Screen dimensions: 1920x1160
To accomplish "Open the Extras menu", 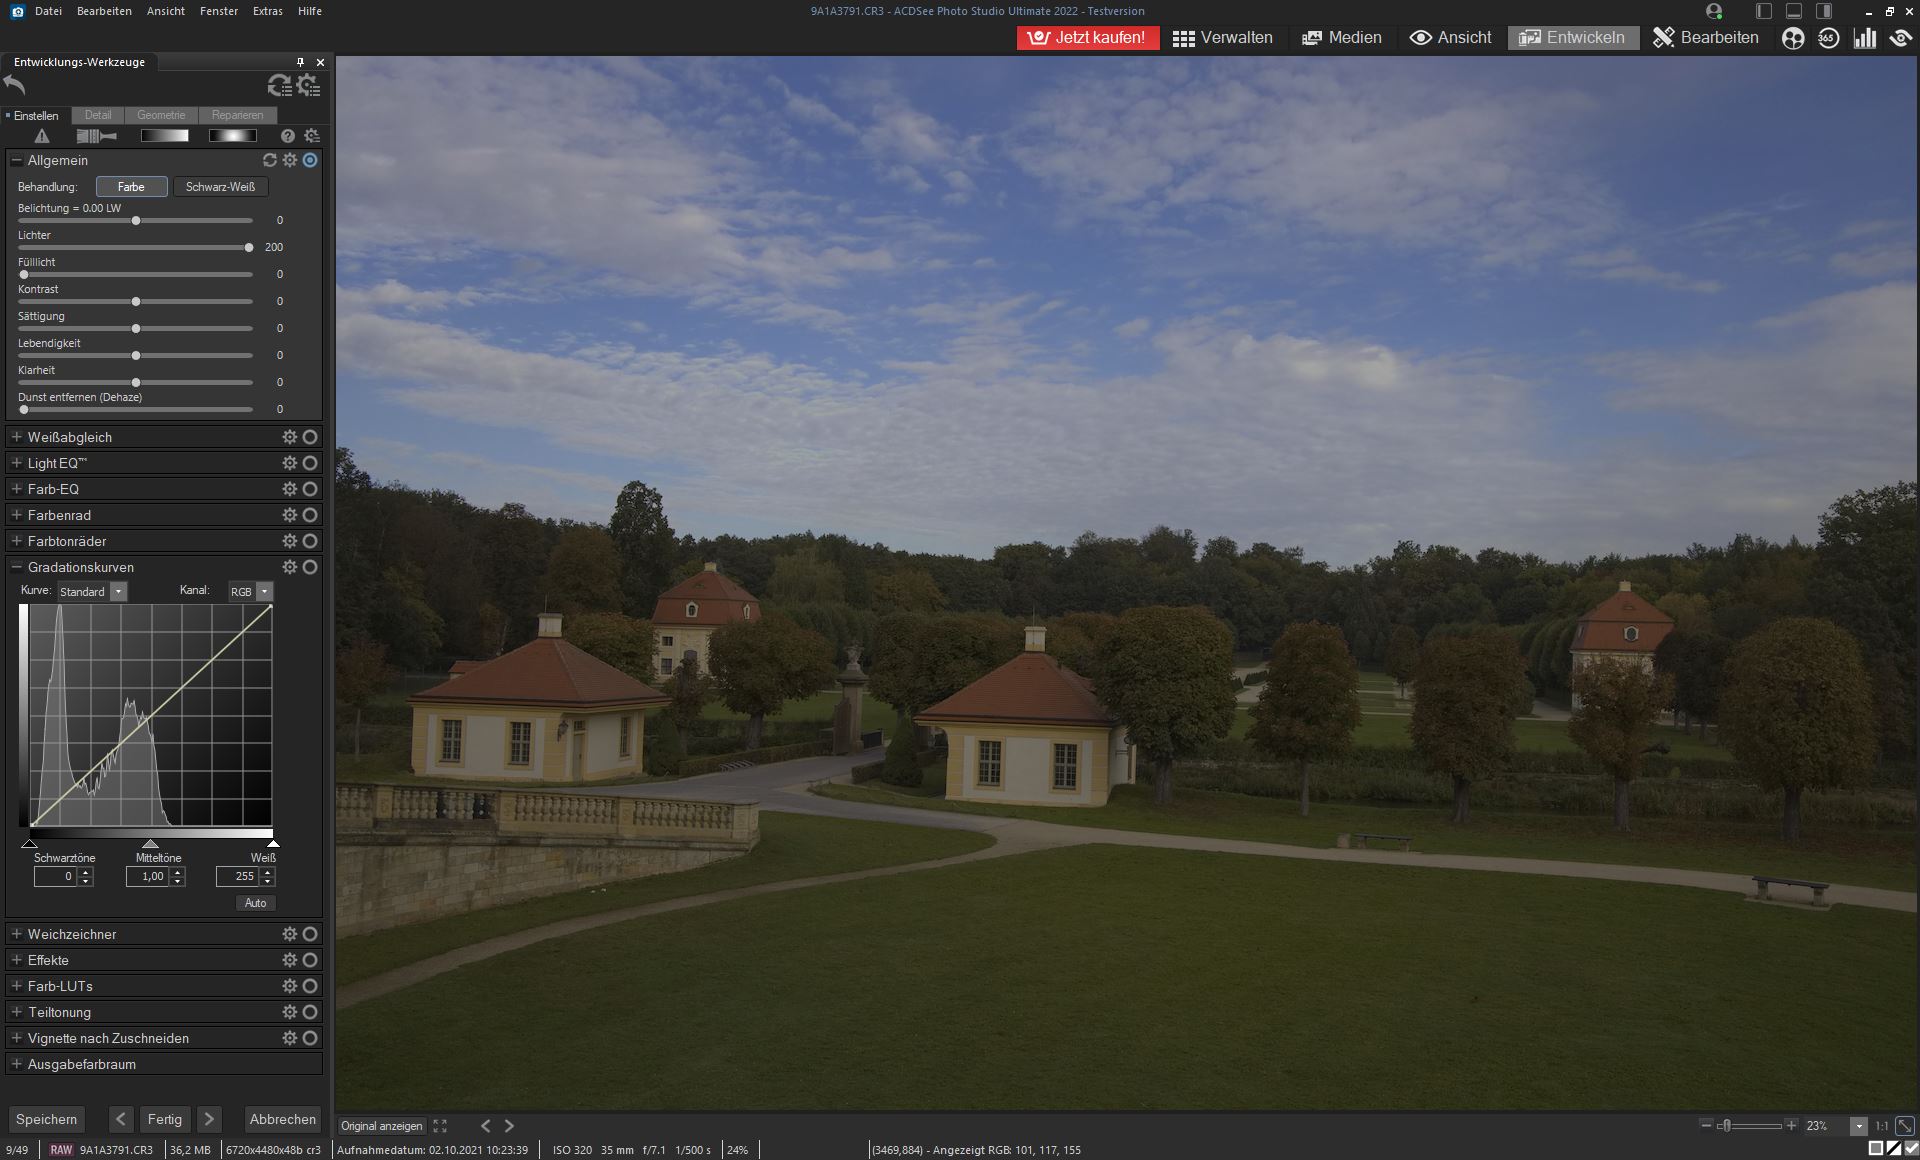I will [x=267, y=11].
